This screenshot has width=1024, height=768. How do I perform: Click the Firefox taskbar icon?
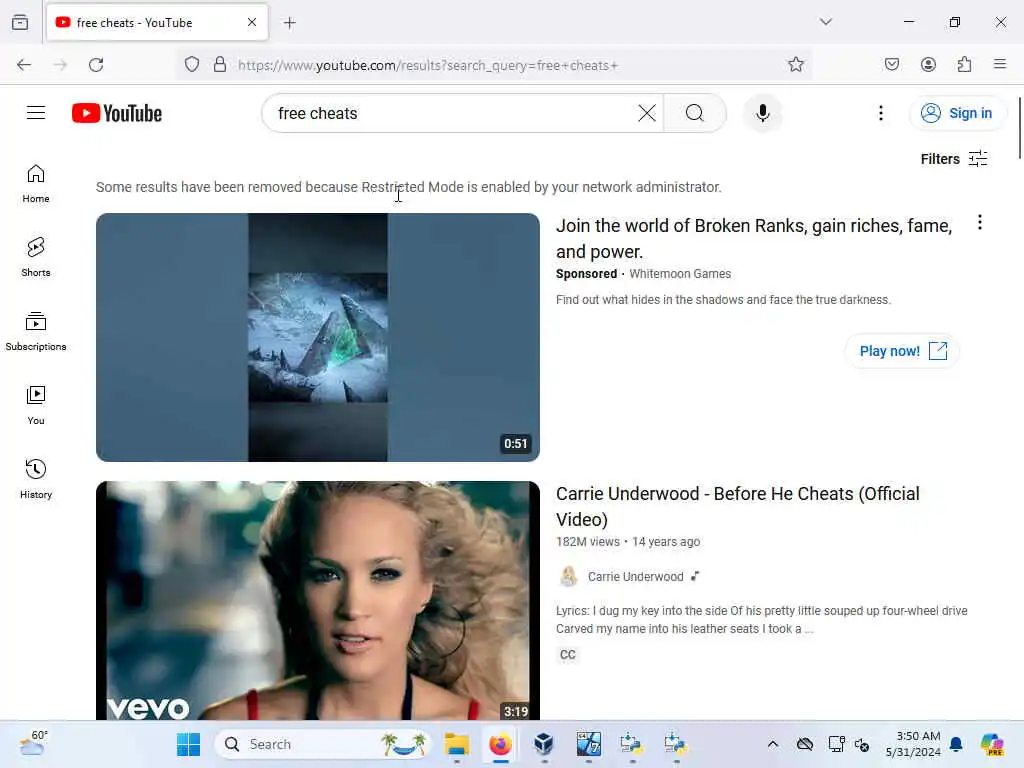click(500, 744)
